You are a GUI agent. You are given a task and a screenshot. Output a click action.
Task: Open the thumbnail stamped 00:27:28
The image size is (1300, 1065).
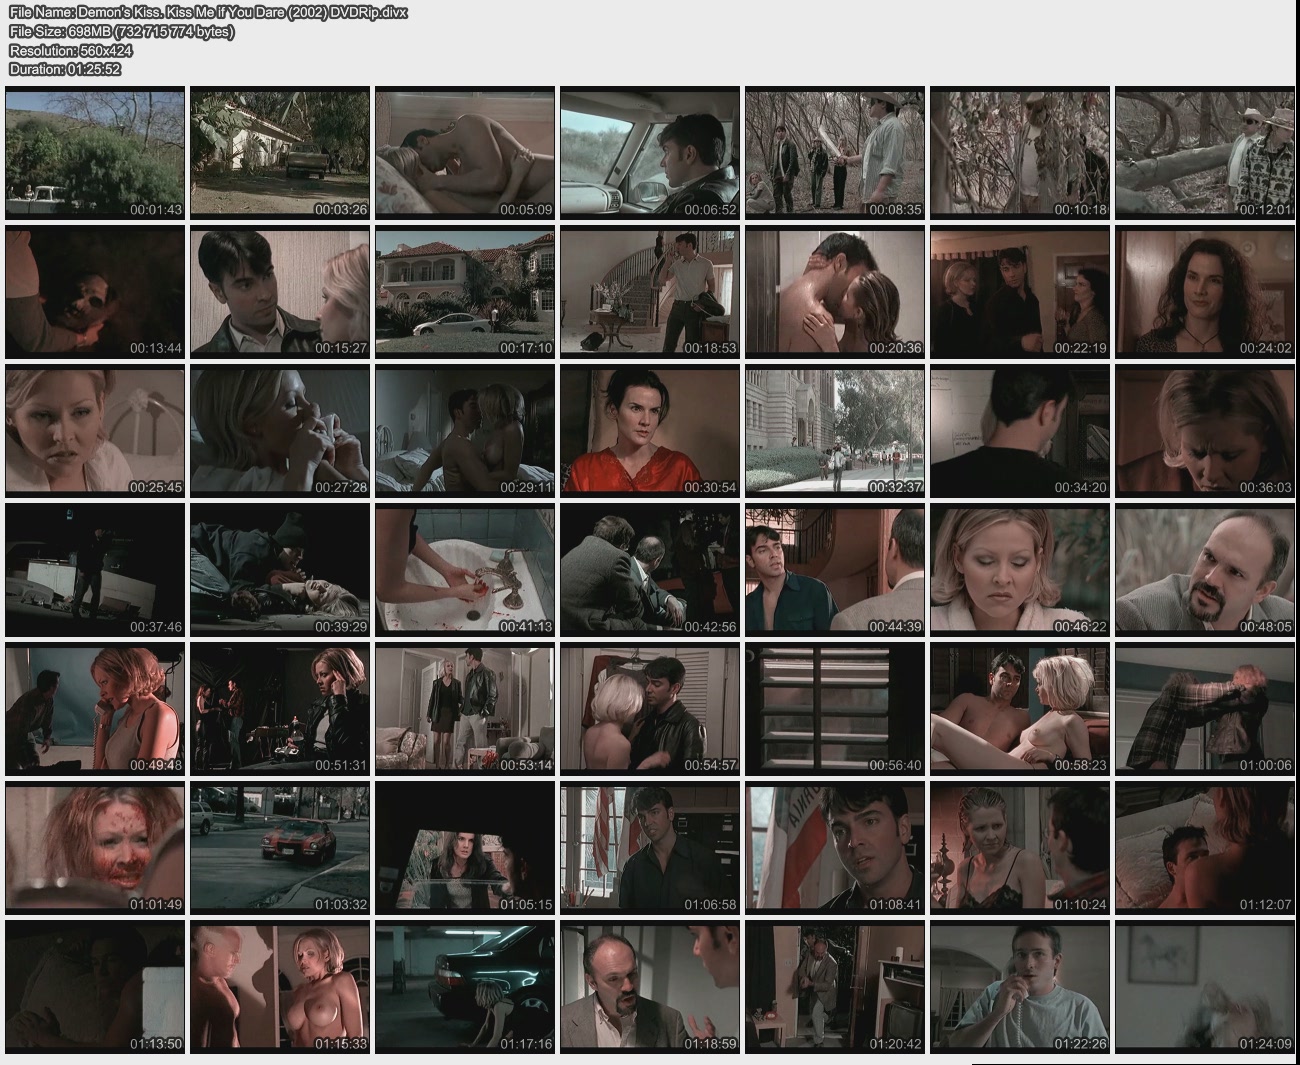pyautogui.click(x=280, y=431)
